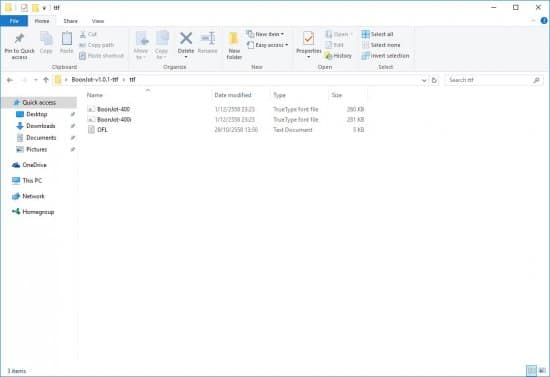
Task: Click the Search ttf box
Action: point(494,80)
